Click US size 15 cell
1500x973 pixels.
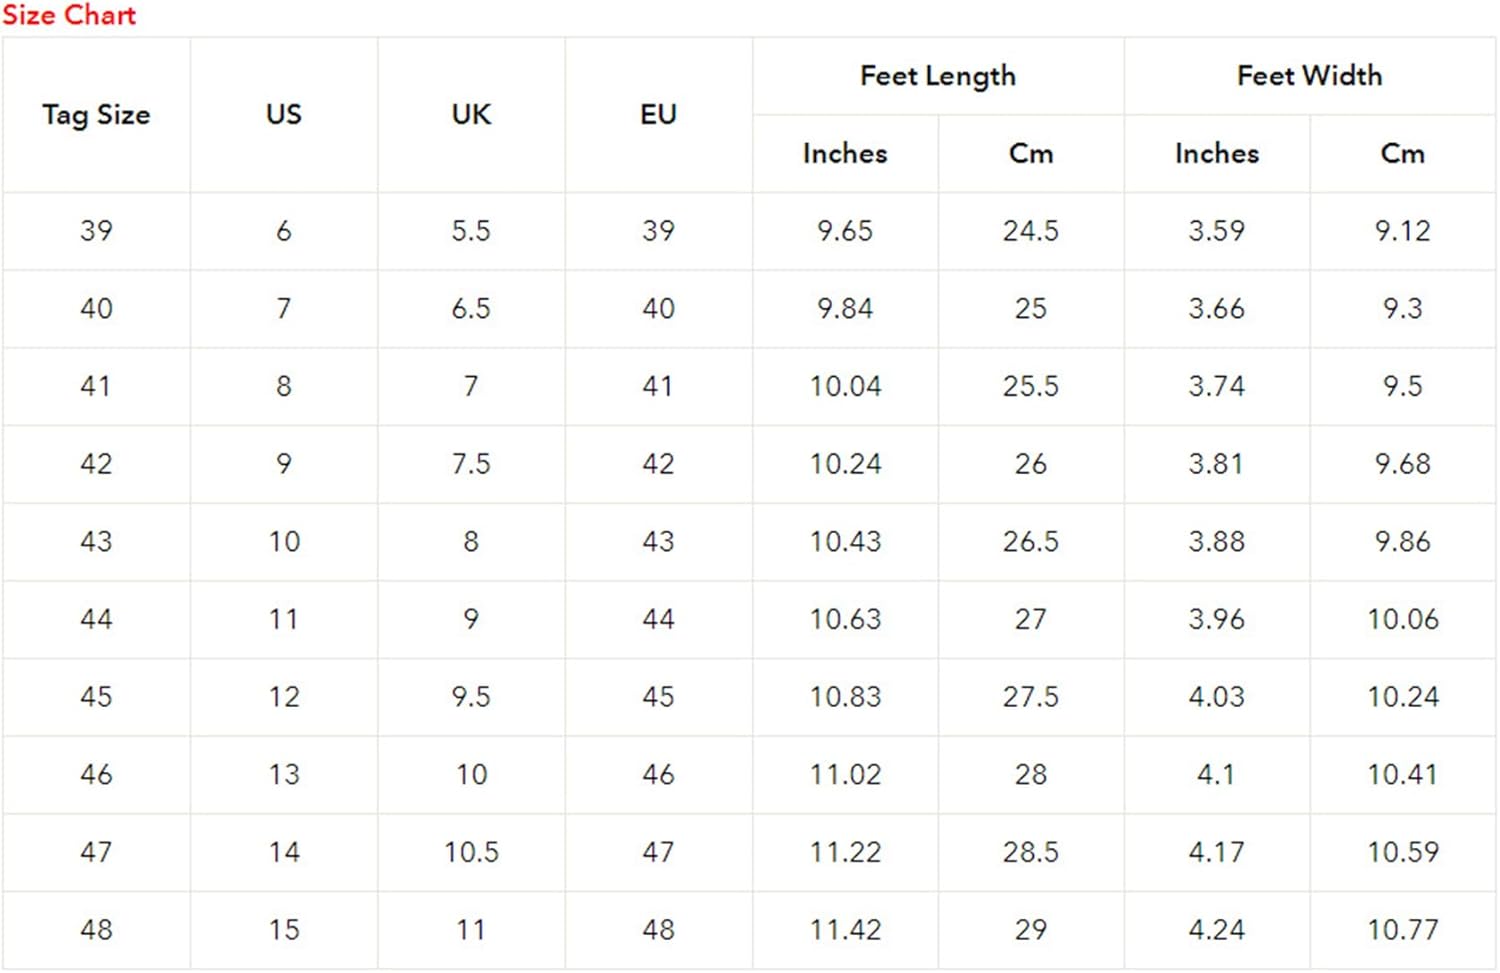(284, 930)
